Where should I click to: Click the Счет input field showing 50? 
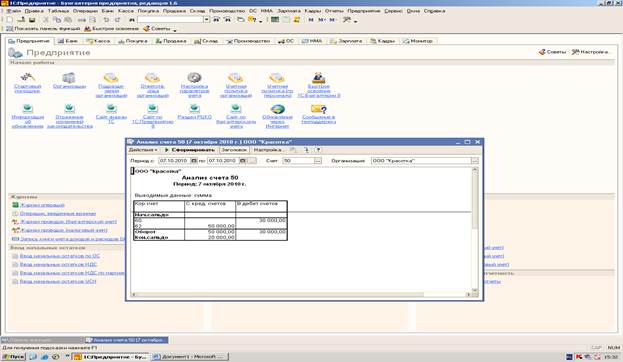[298, 161]
